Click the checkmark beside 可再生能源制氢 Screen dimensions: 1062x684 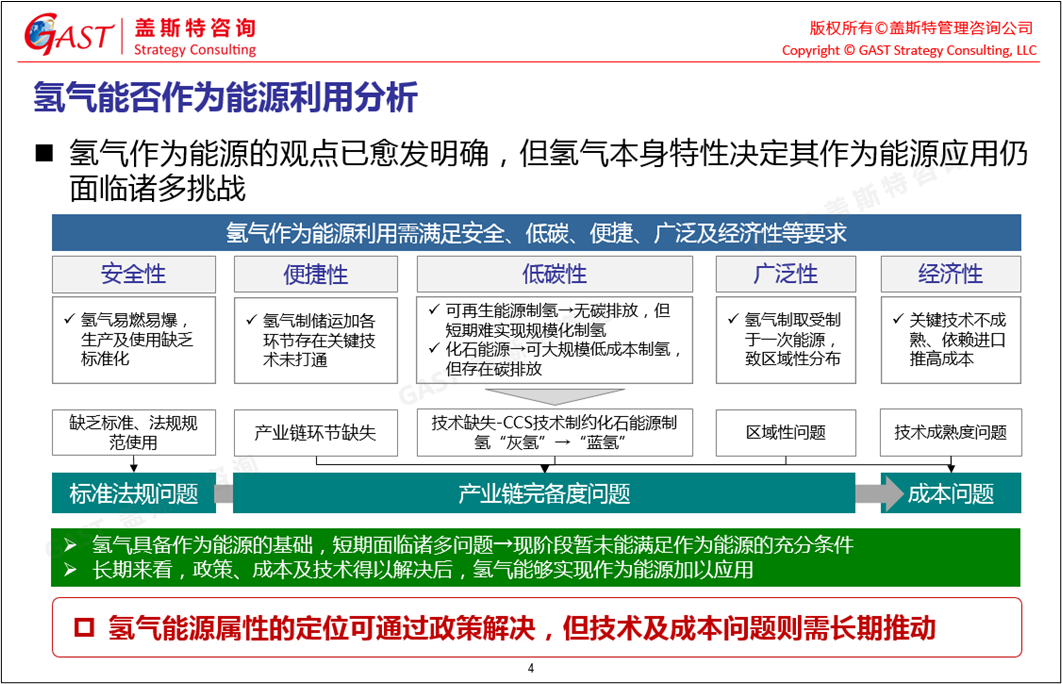[x=432, y=311]
